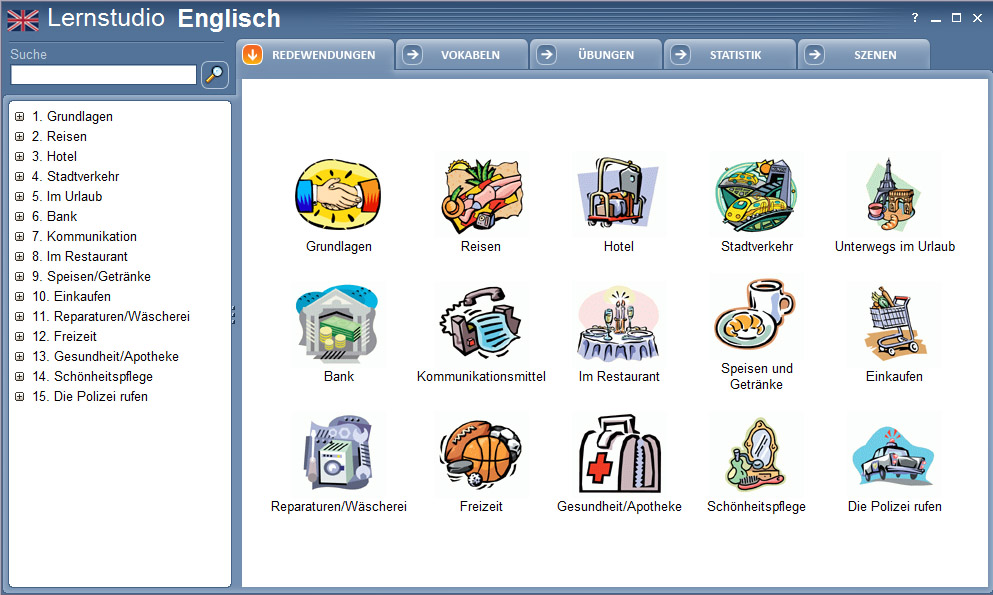The image size is (993, 595).
Task: Expand the 7. Kommunikation tree node
Action: [x=20, y=237]
